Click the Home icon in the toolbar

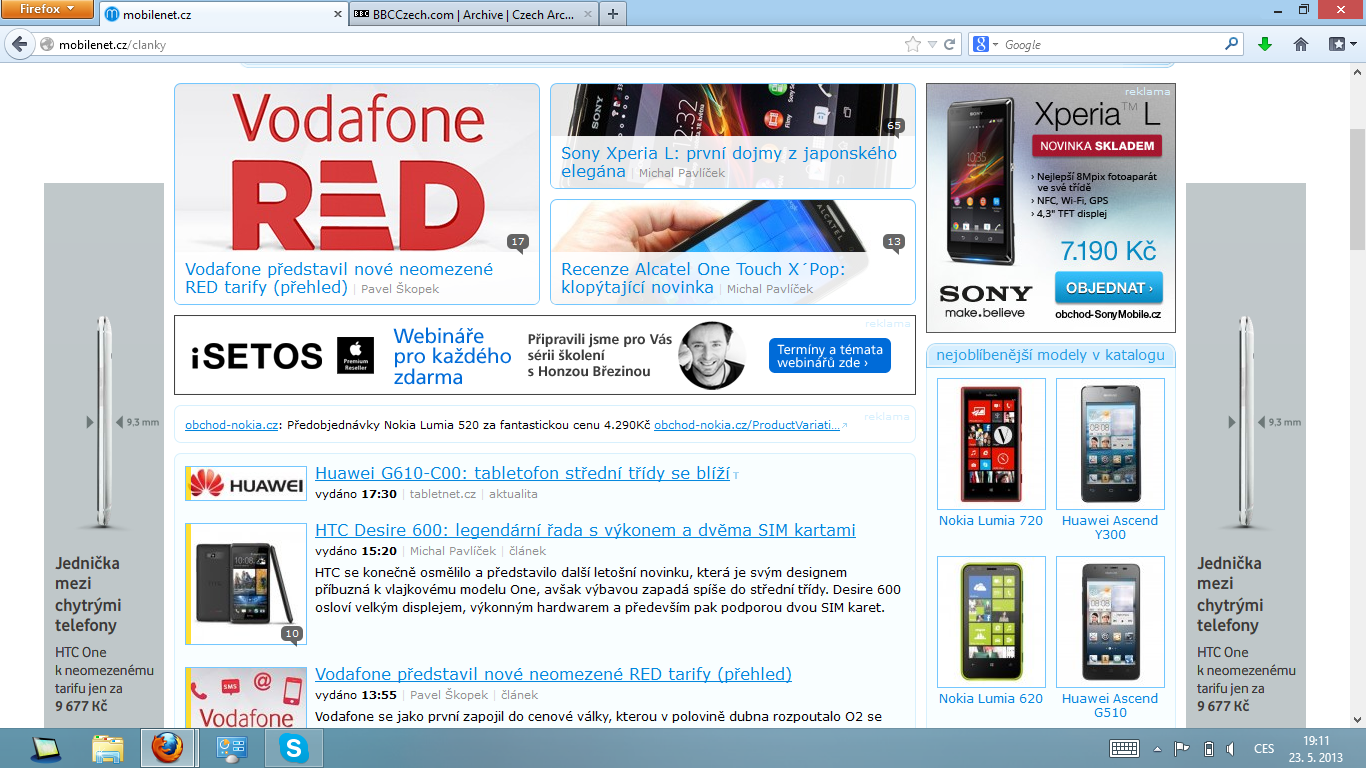point(1299,44)
